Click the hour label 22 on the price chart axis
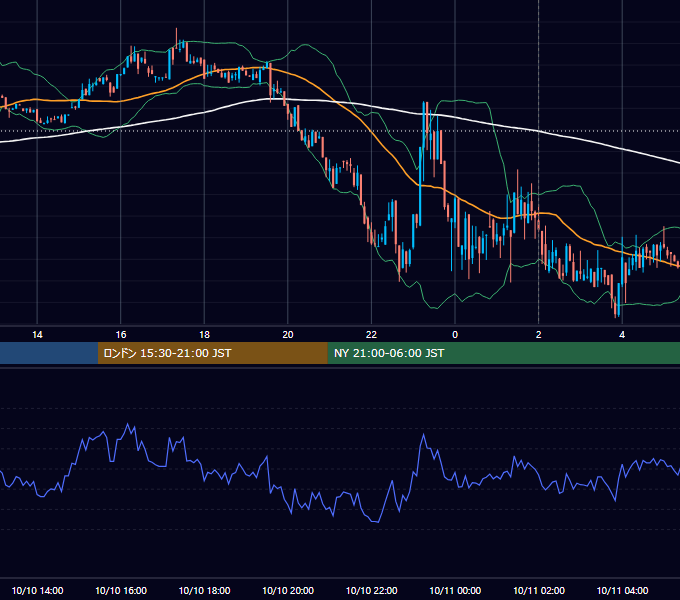The height and width of the screenshot is (600, 680). coord(371,335)
